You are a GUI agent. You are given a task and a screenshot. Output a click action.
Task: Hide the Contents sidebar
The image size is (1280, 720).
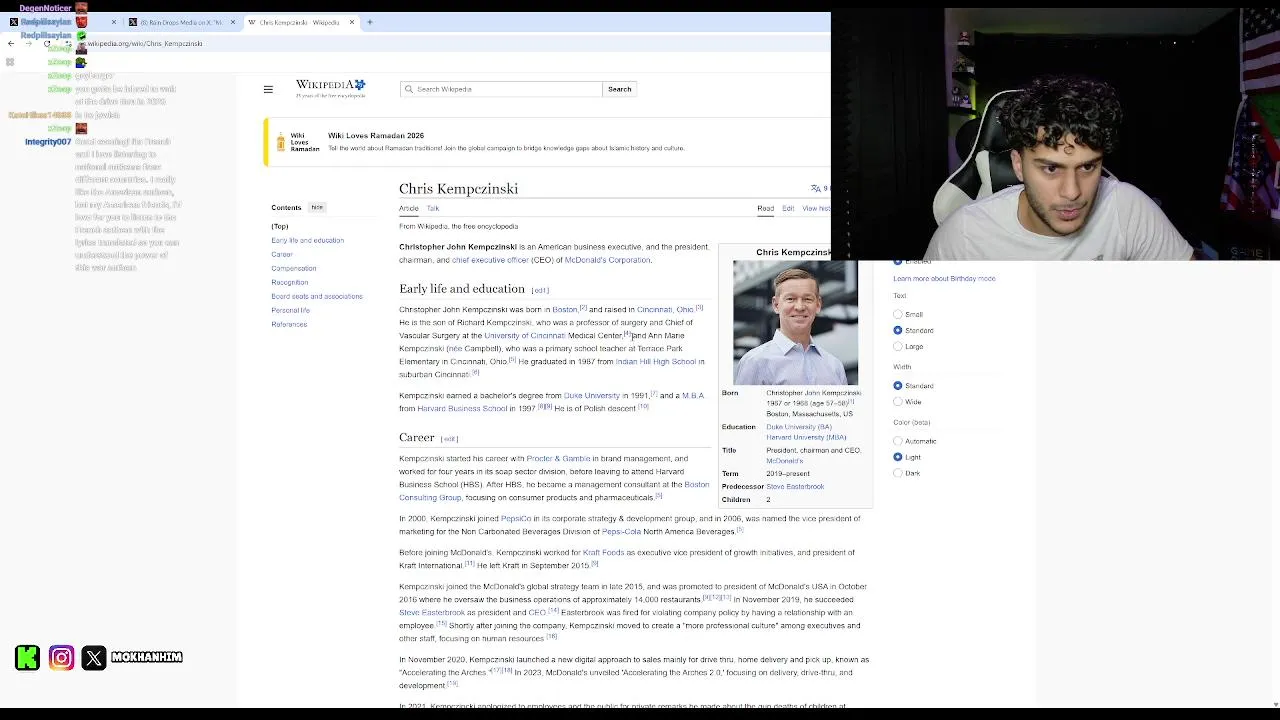[317, 207]
